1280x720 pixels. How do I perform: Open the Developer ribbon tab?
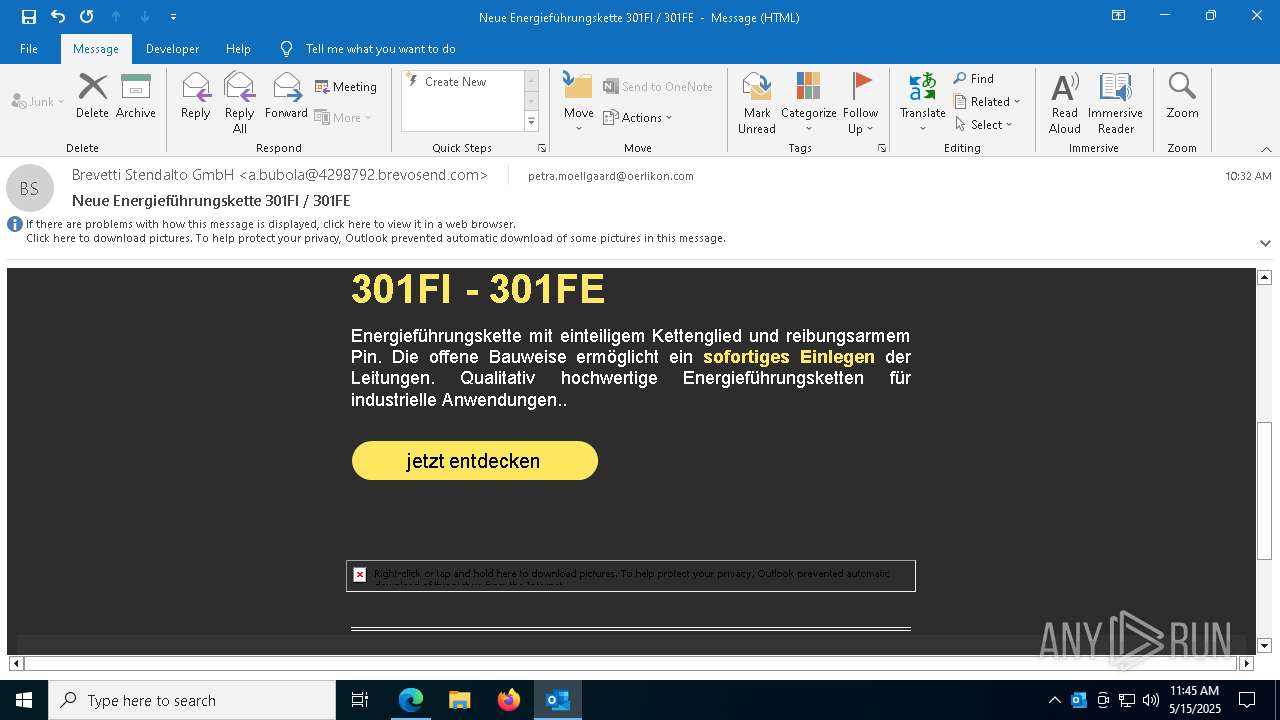tap(172, 48)
